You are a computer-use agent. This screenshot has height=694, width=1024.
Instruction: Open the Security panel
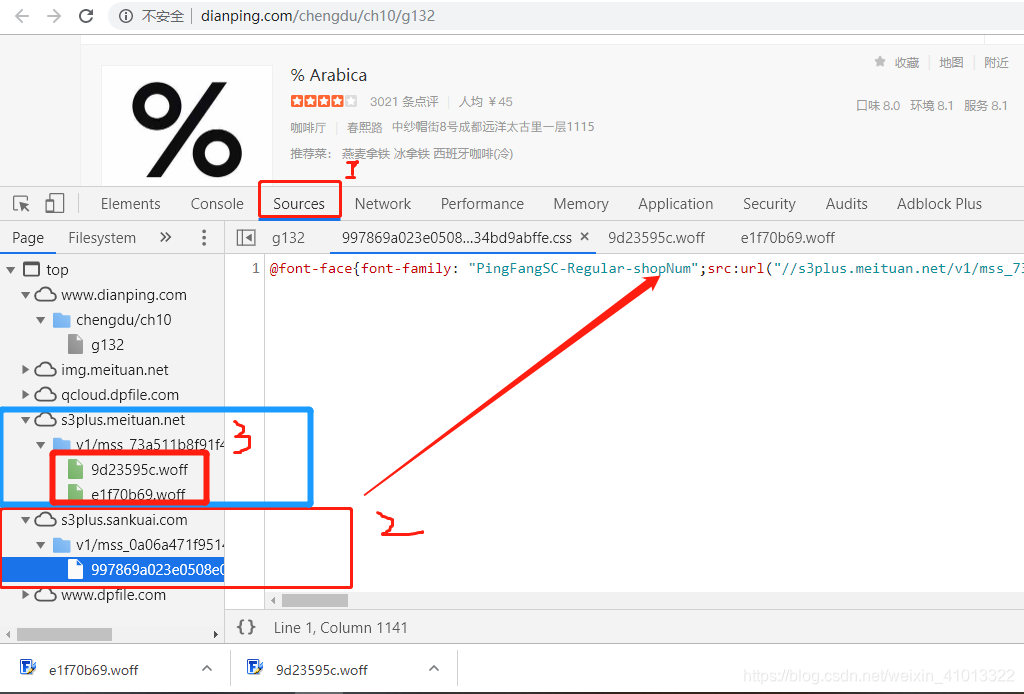[769, 204]
